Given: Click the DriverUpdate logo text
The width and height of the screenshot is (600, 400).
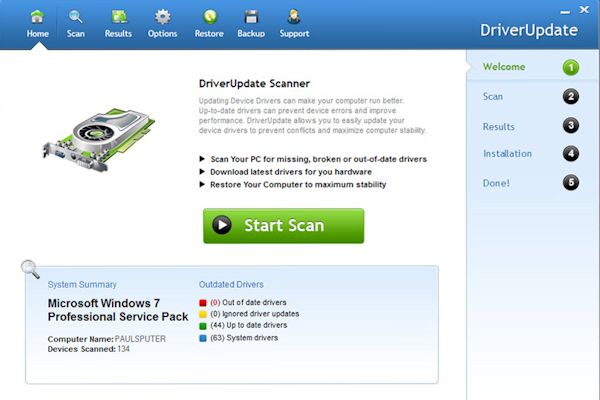Looking at the screenshot, I should click(529, 30).
